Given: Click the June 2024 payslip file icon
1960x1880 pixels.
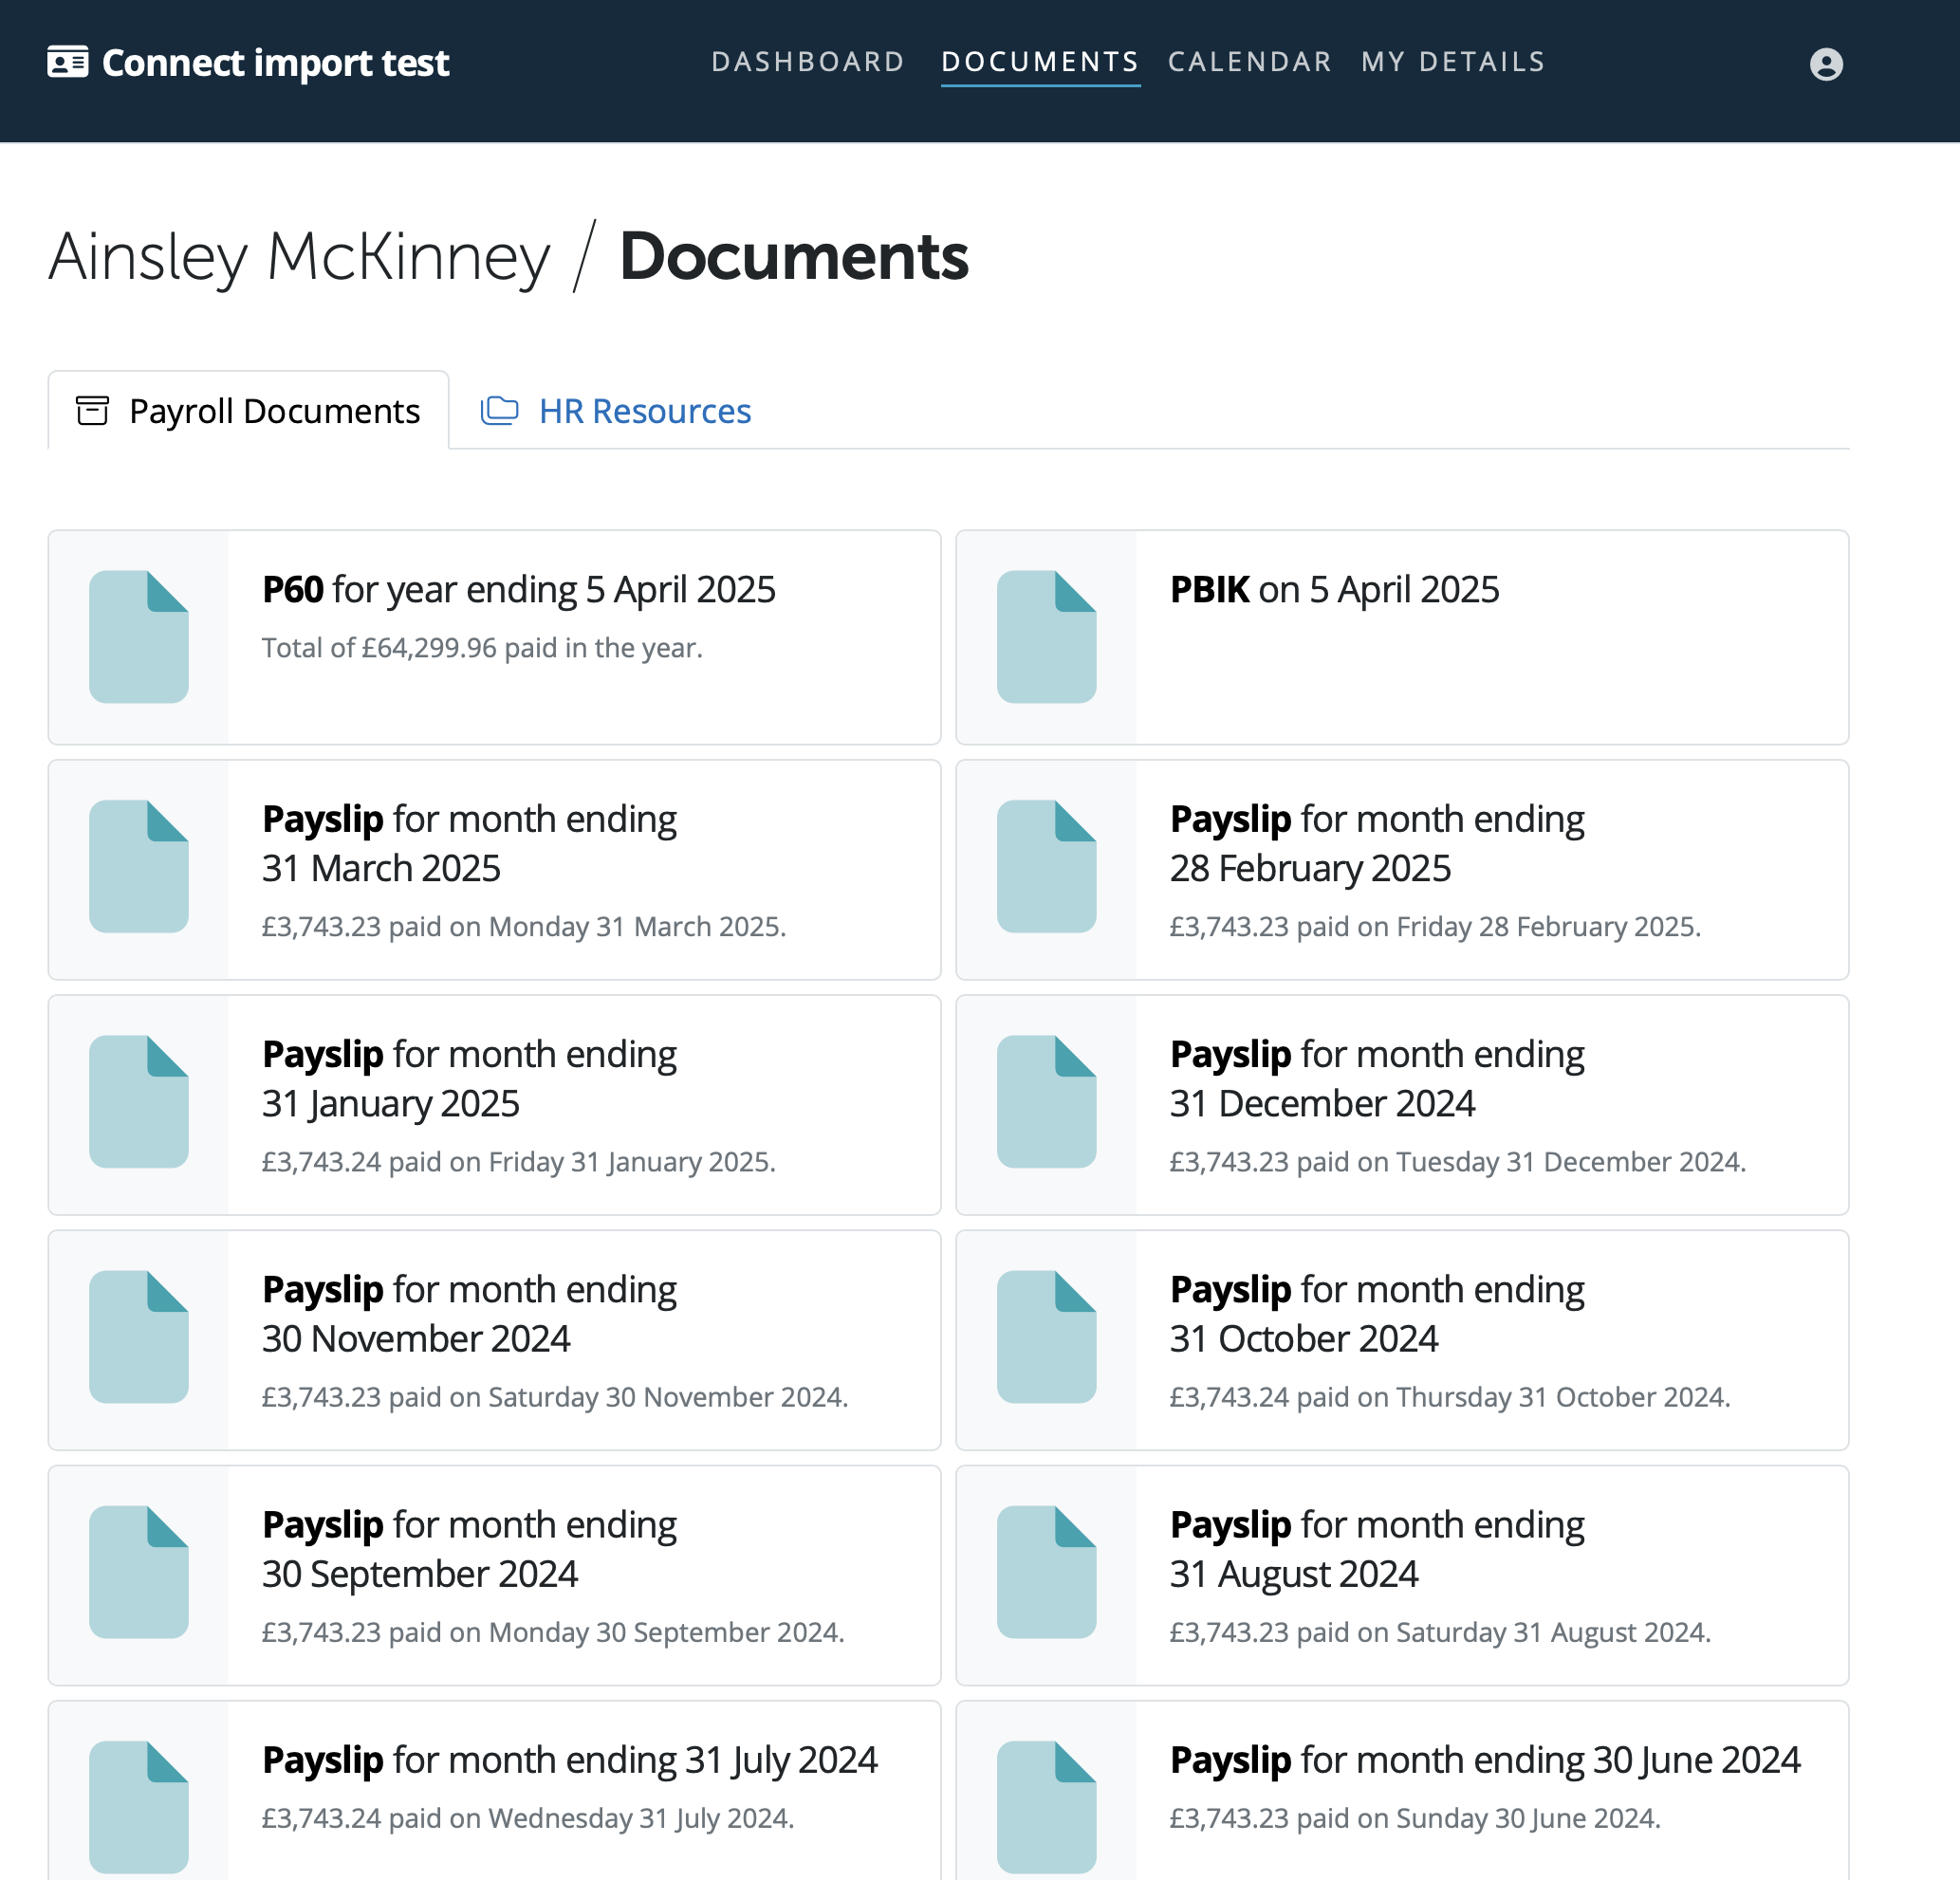Looking at the screenshot, I should [x=1046, y=1806].
